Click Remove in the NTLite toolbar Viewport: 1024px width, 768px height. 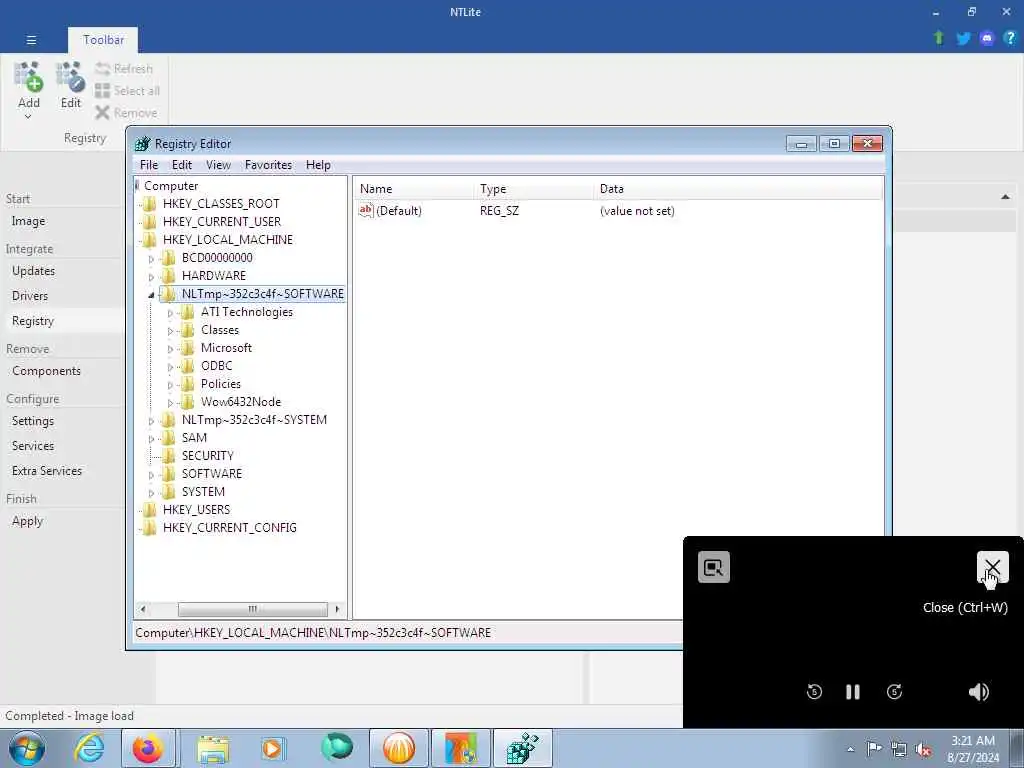tap(126, 113)
